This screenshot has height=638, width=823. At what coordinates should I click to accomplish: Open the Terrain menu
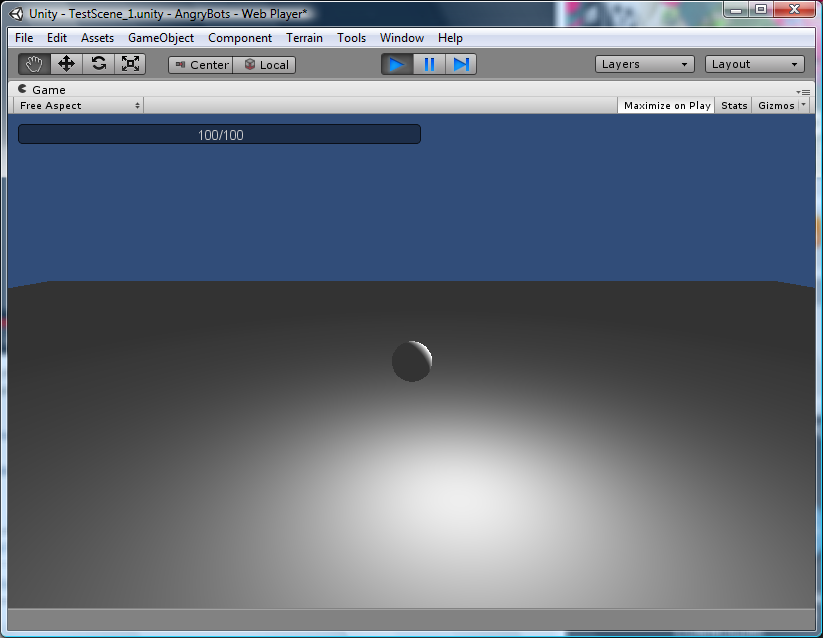[304, 38]
